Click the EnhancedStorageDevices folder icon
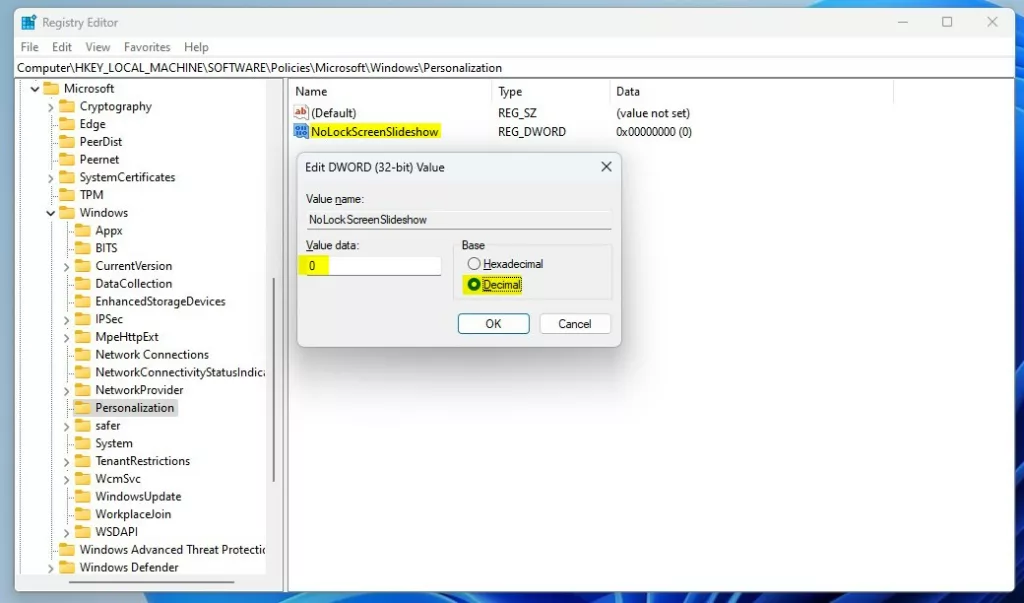 pos(82,301)
